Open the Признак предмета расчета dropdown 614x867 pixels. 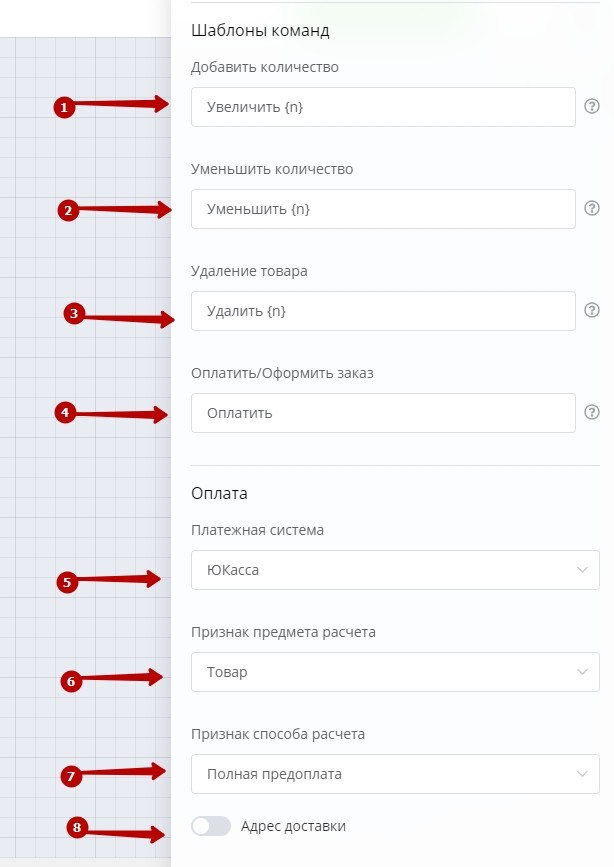pyautogui.click(x=394, y=672)
